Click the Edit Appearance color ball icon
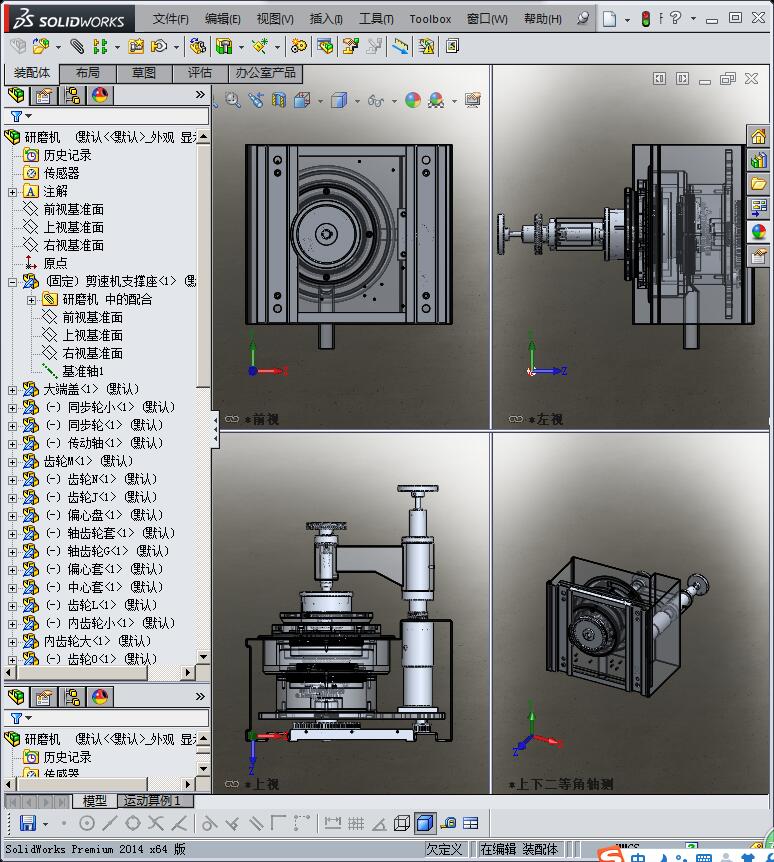Image resolution: width=774 pixels, height=862 pixels. click(x=413, y=100)
